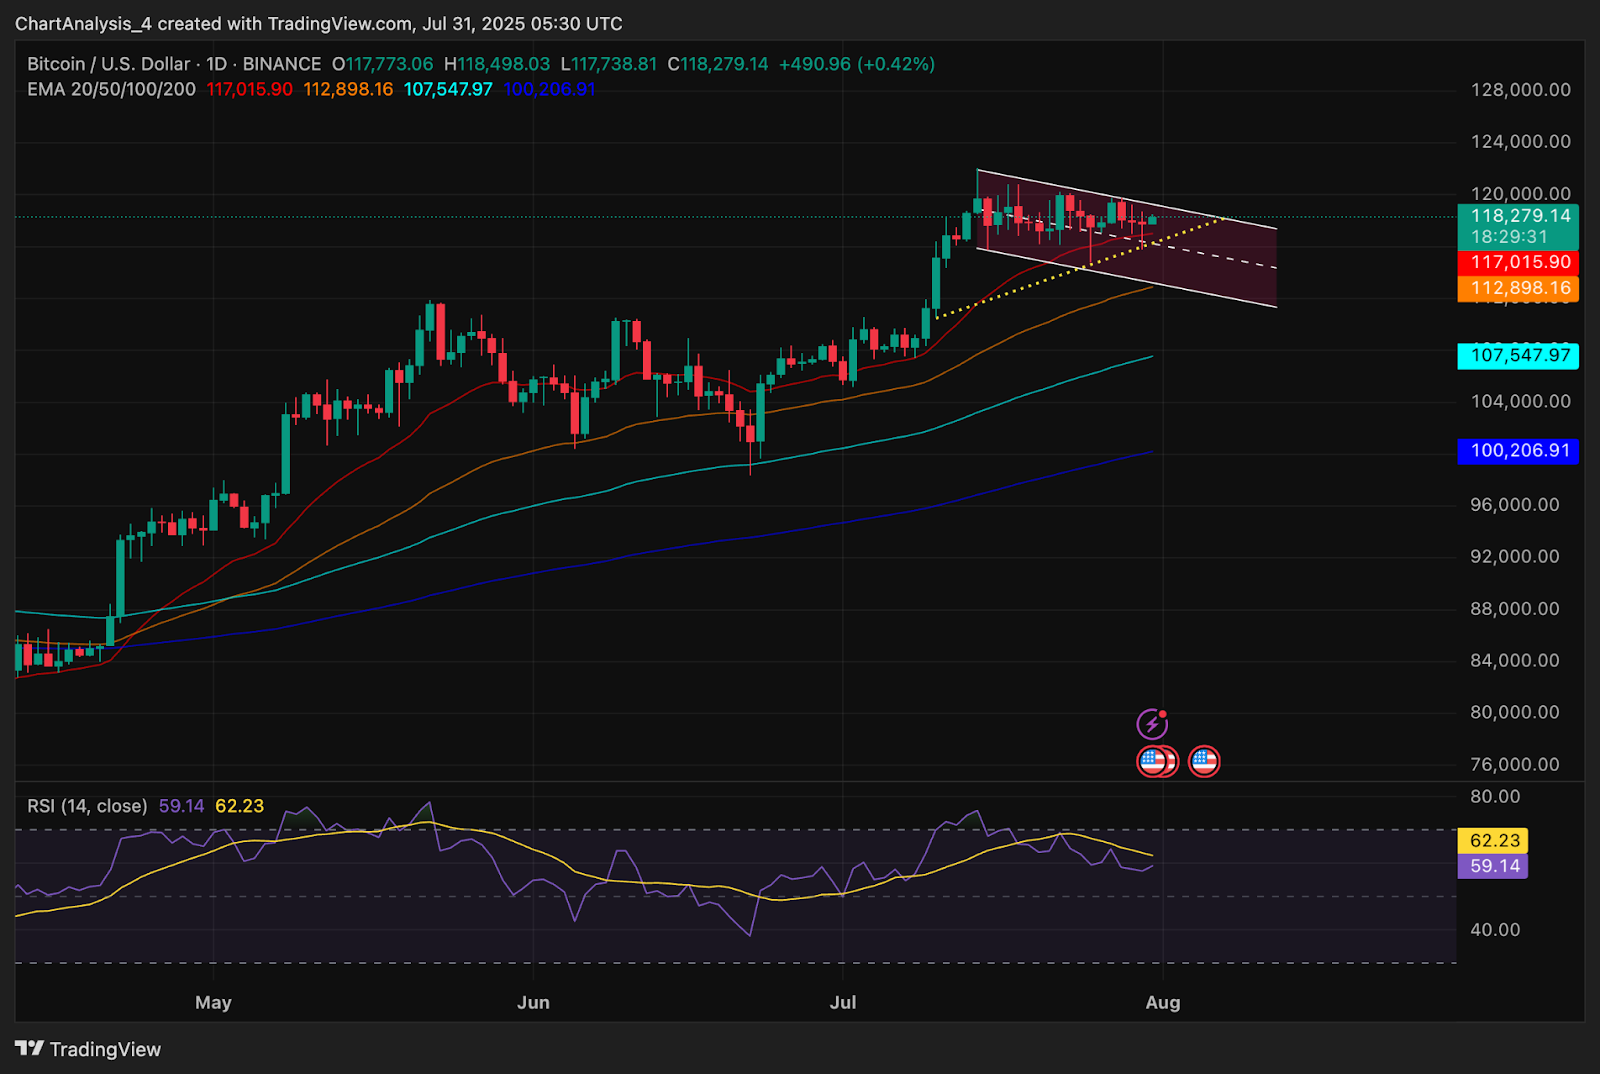
Task: Click the +490.96 (+0.42%) change value
Action: [x=857, y=64]
